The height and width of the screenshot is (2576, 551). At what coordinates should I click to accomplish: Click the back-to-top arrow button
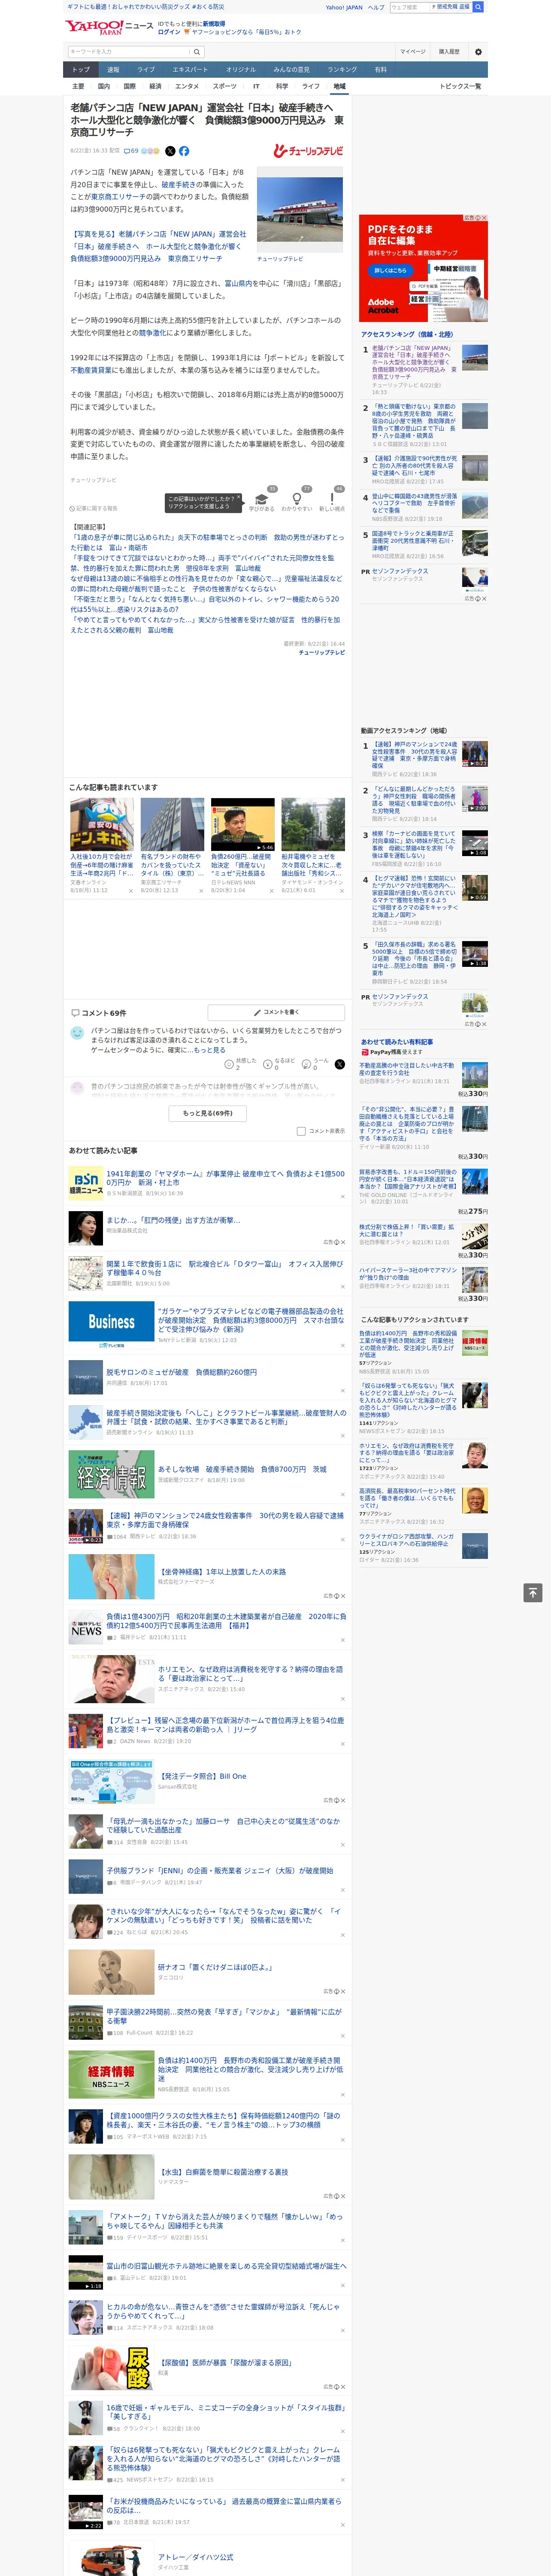[x=533, y=1592]
